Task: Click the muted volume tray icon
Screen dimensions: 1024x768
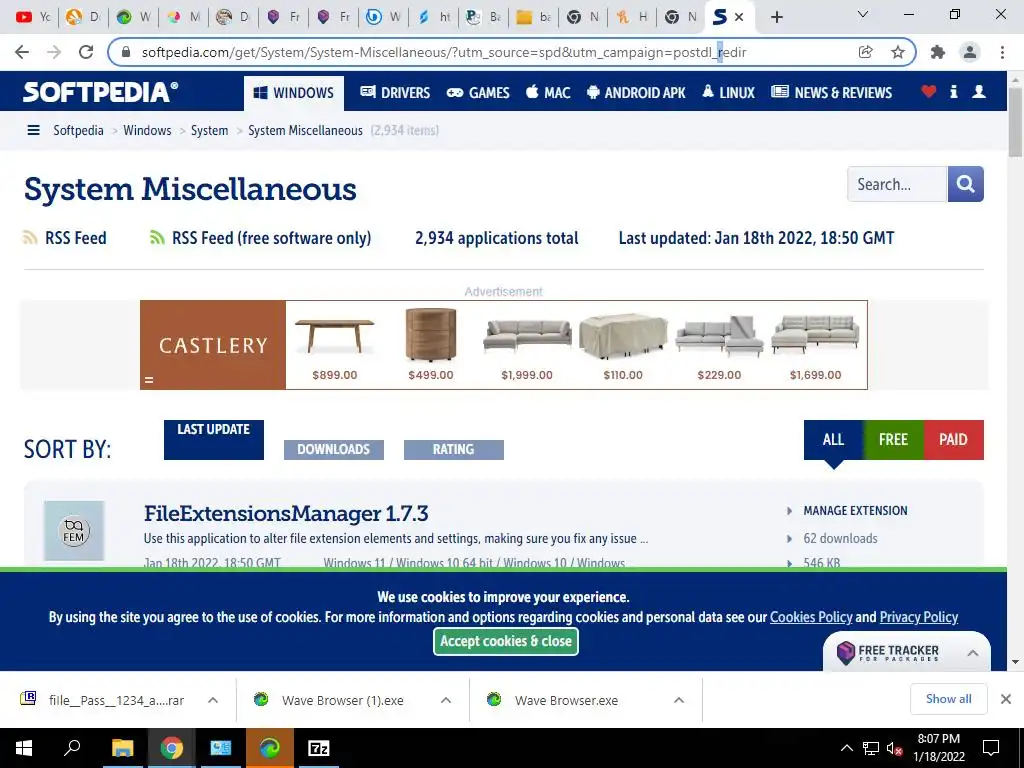Action: [x=894, y=748]
